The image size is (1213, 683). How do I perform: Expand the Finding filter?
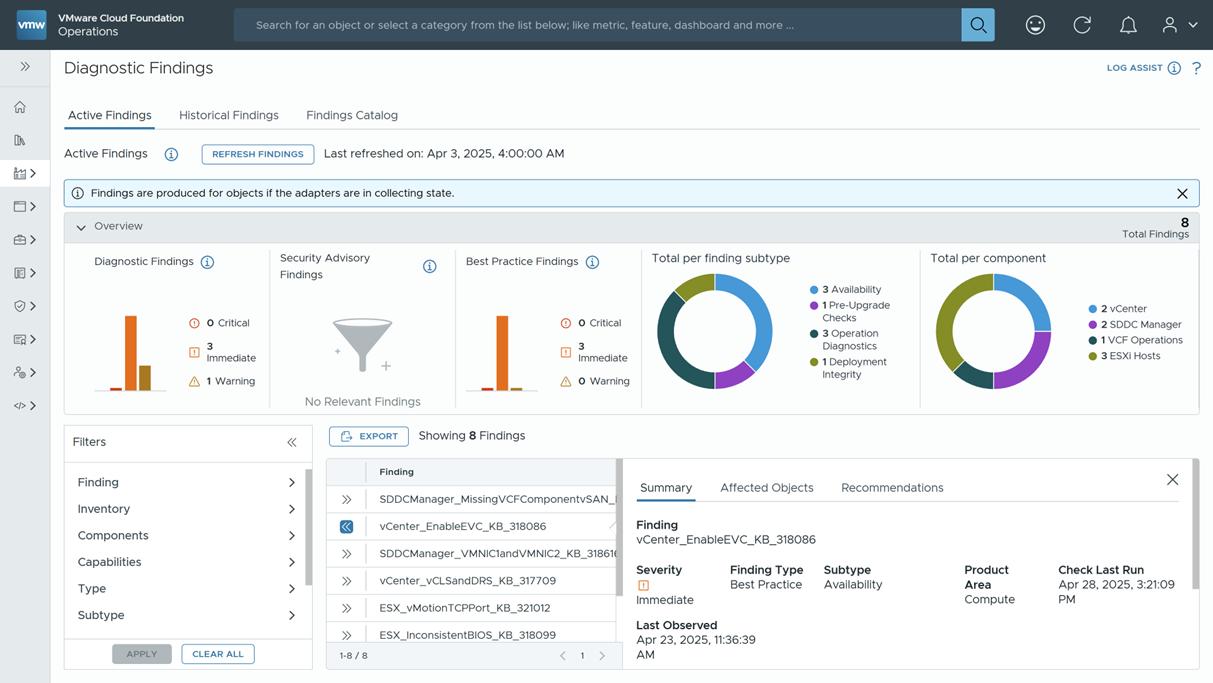point(187,482)
